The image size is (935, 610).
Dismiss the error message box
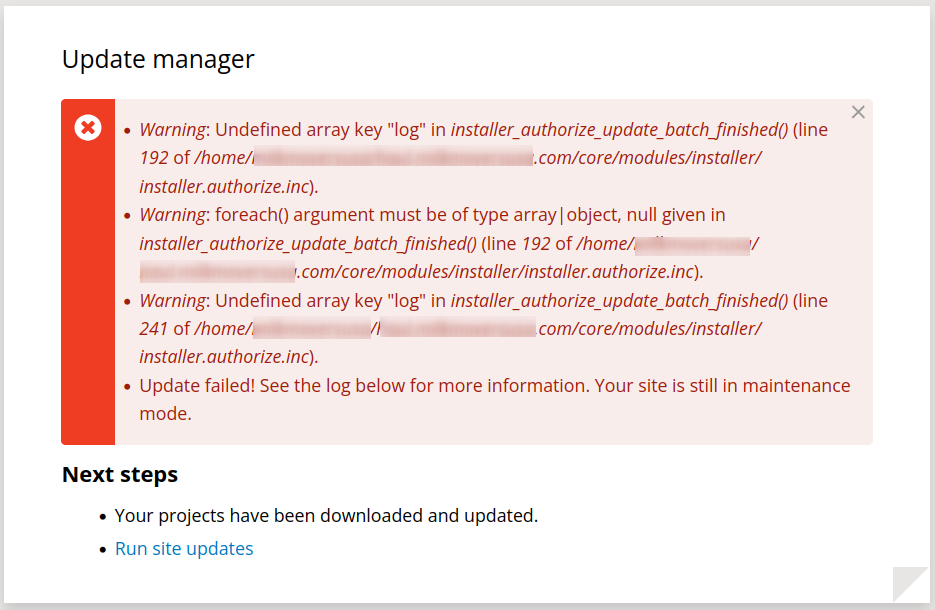click(857, 112)
